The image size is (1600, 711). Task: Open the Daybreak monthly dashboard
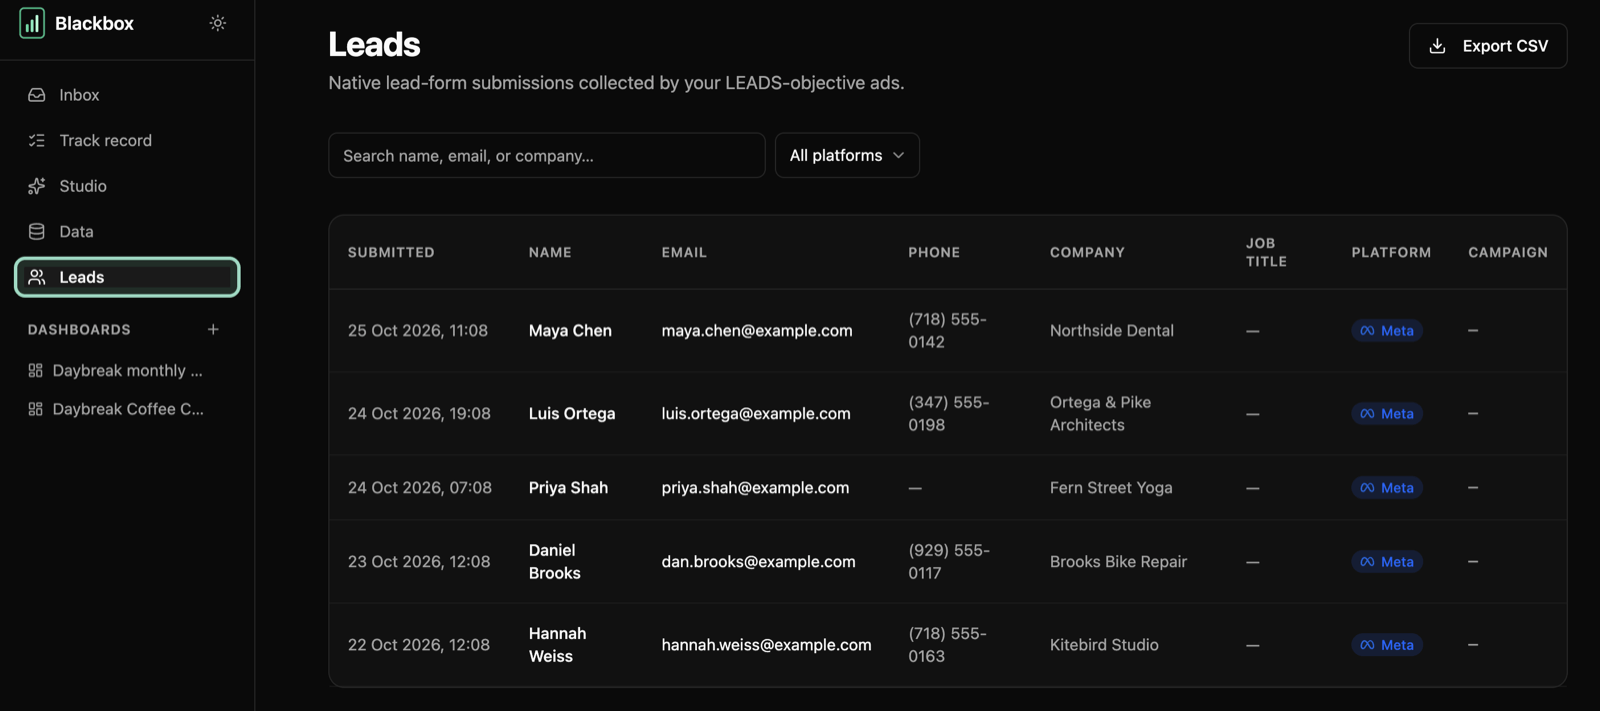click(127, 370)
